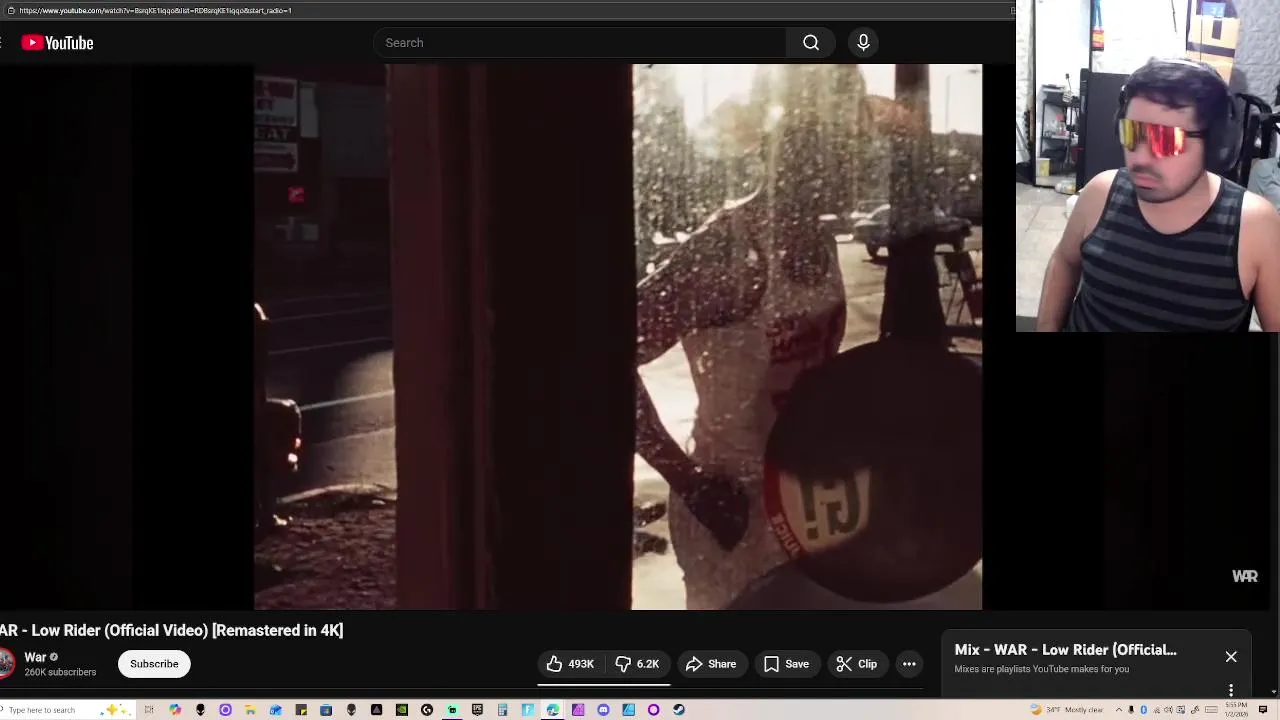Open the Windows notification center icon
The height and width of the screenshot is (720, 1280).
coord(1263,710)
